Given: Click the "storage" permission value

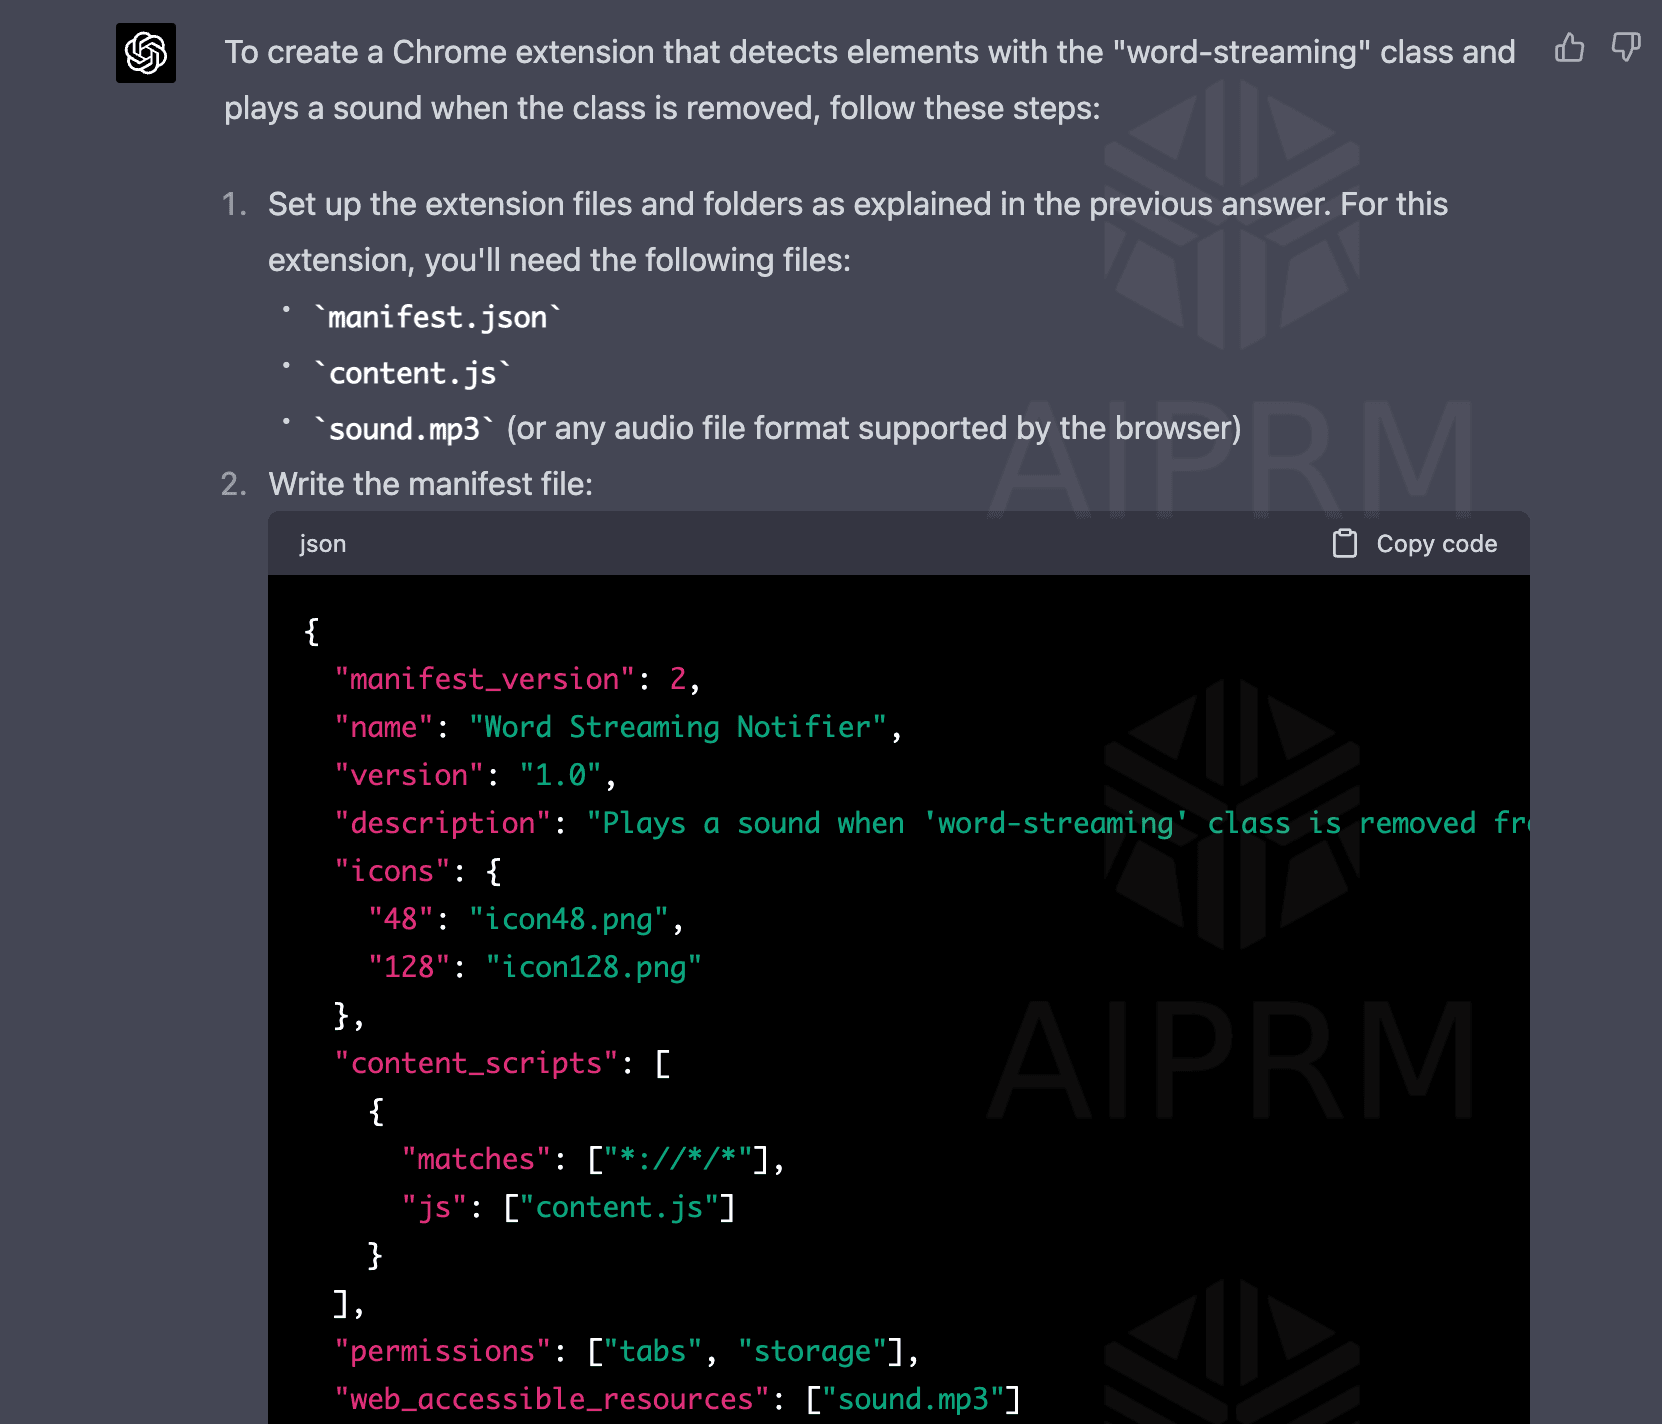Looking at the screenshot, I should pos(812,1351).
